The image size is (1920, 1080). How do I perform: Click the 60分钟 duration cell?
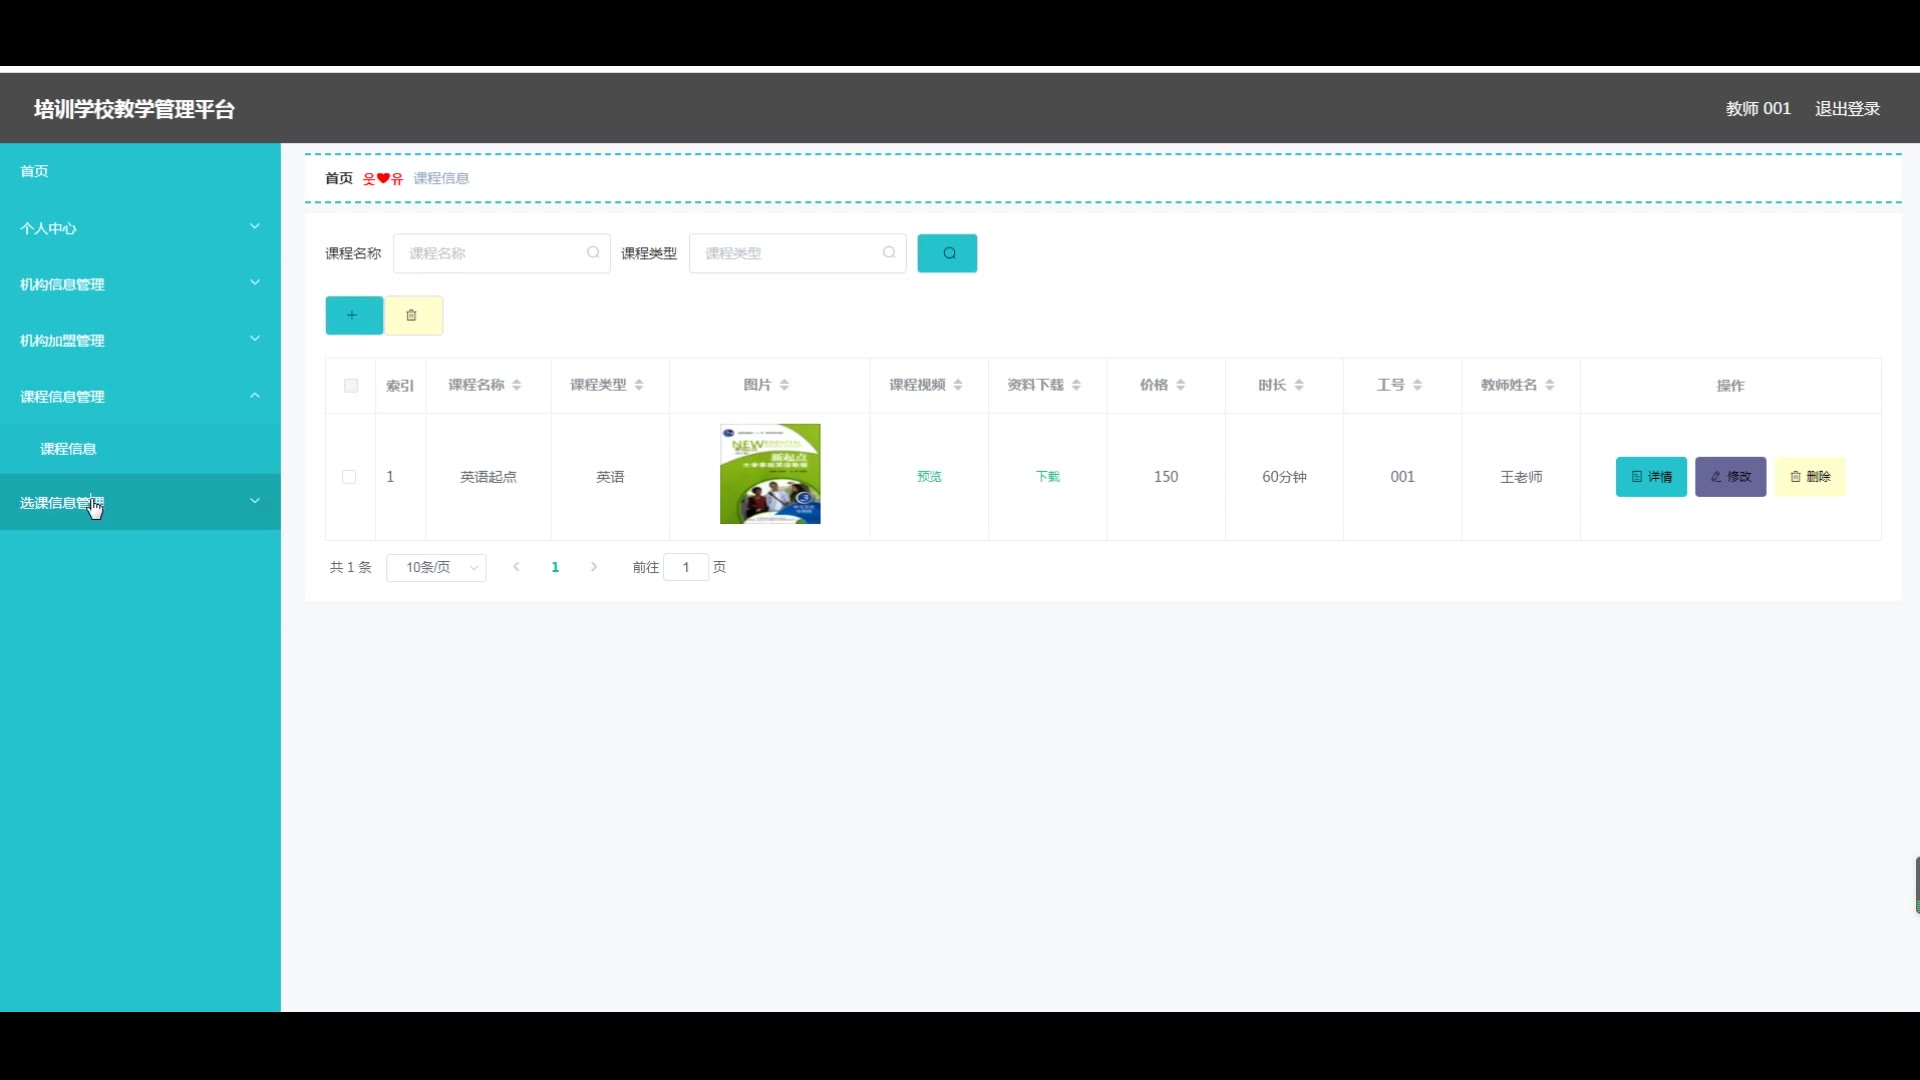(1284, 477)
